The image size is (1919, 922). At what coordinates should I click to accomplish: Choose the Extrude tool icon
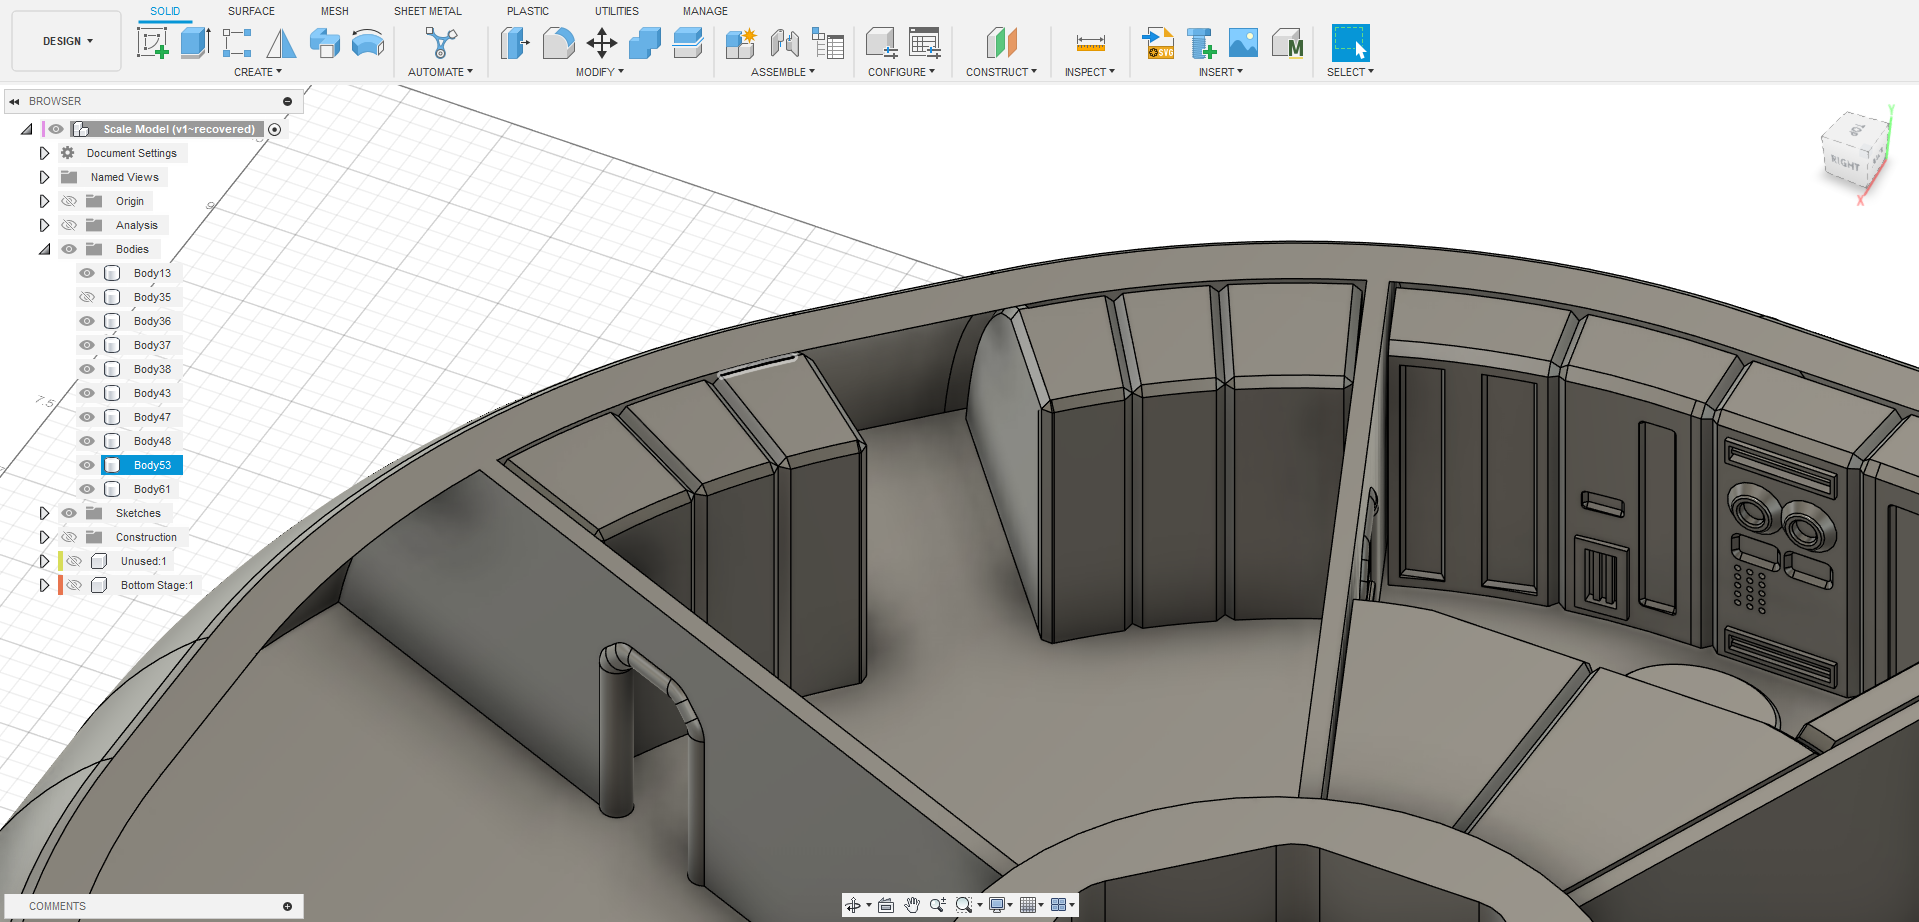pyautogui.click(x=195, y=42)
